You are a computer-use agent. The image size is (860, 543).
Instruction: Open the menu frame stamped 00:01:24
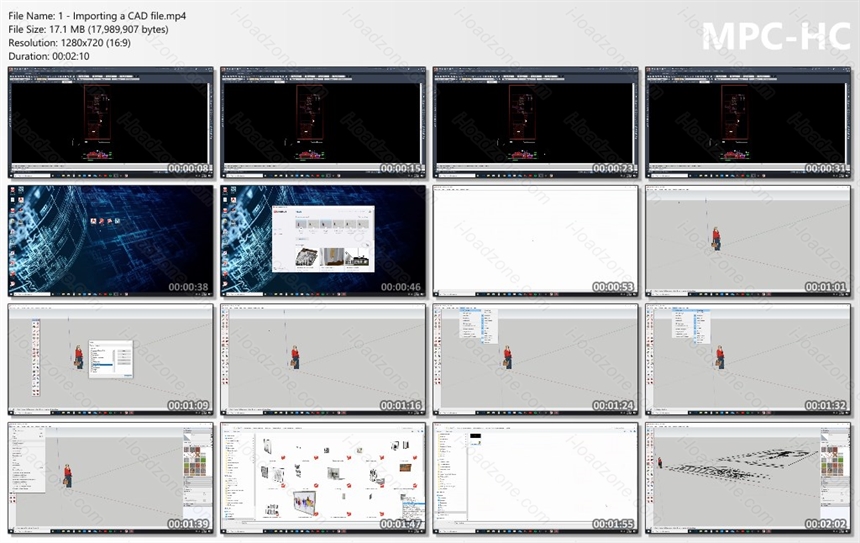point(536,359)
